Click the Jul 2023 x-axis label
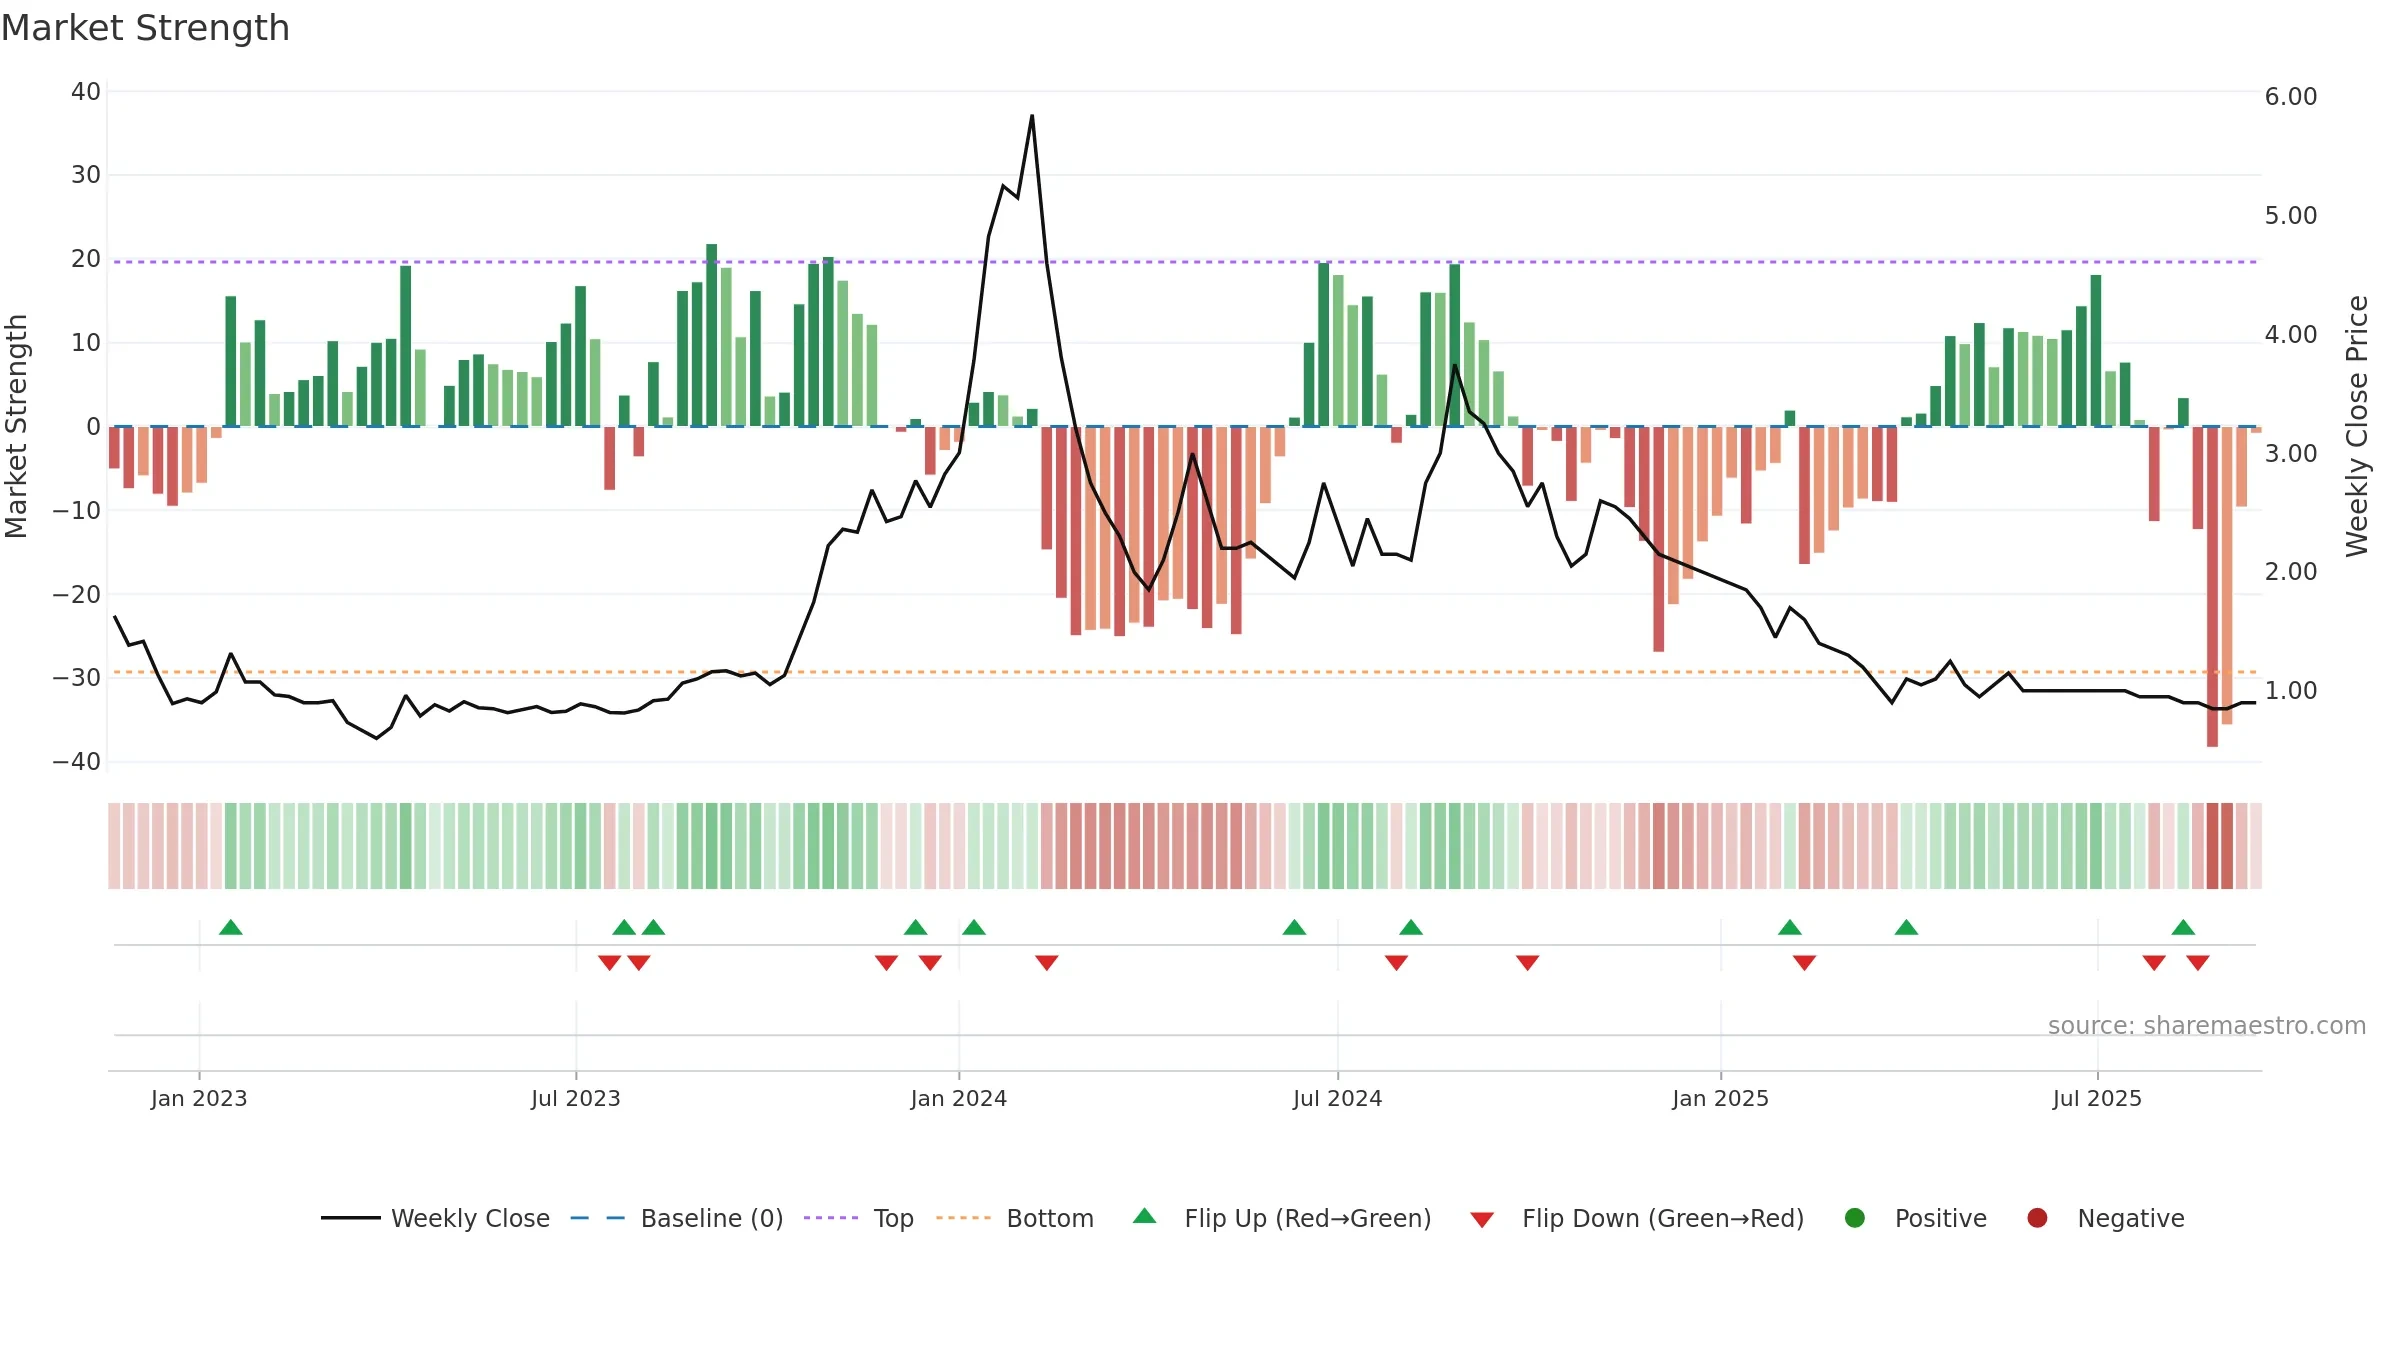 point(576,1098)
